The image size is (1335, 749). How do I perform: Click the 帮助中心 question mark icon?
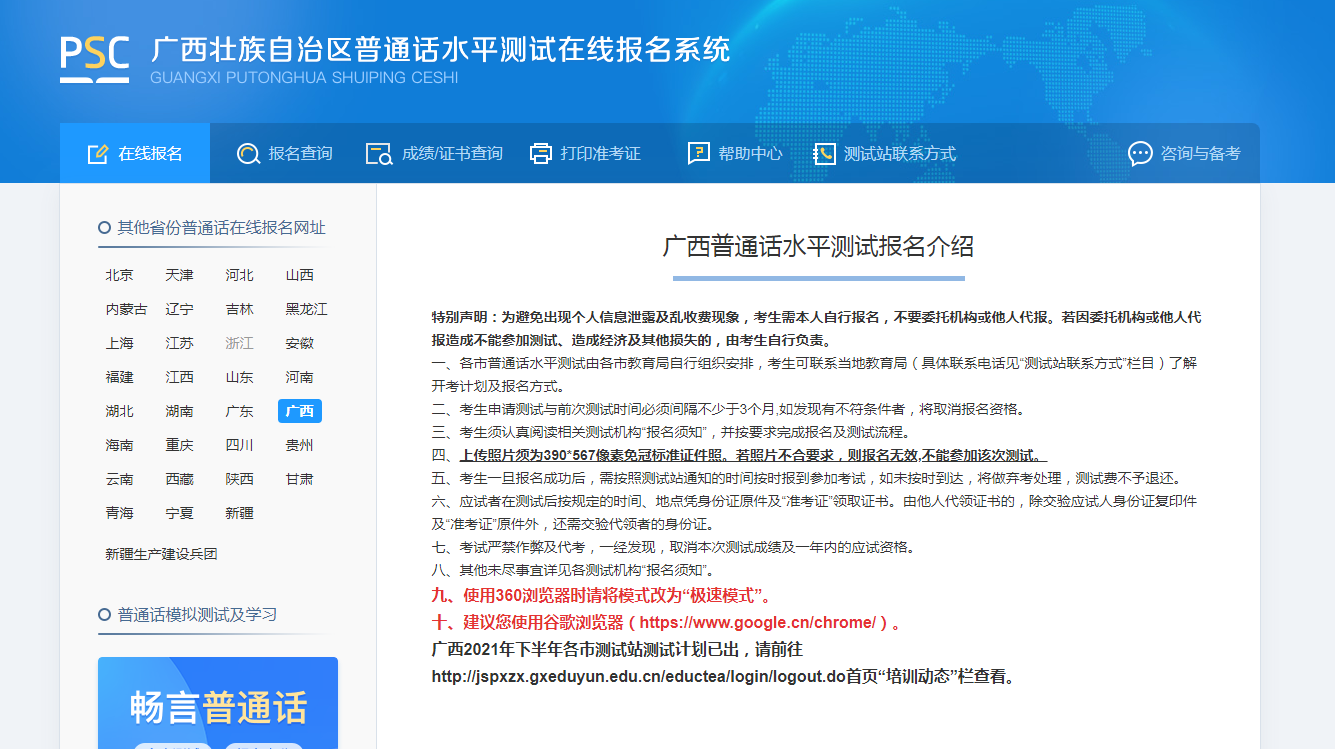699,154
